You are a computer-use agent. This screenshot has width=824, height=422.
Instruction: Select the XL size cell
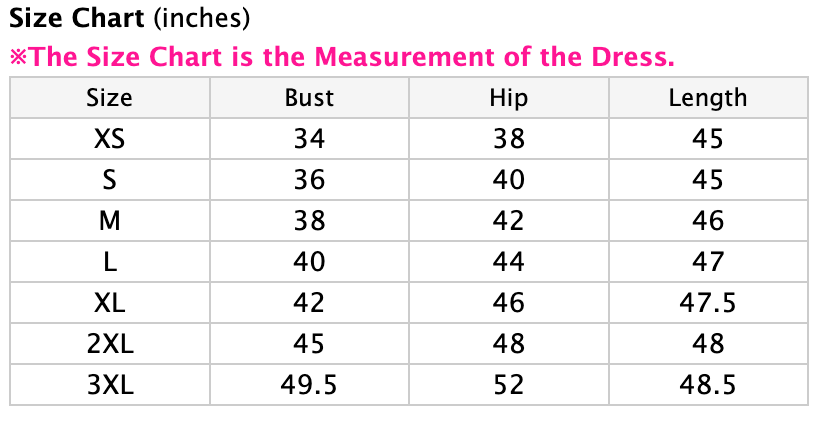coord(109,303)
